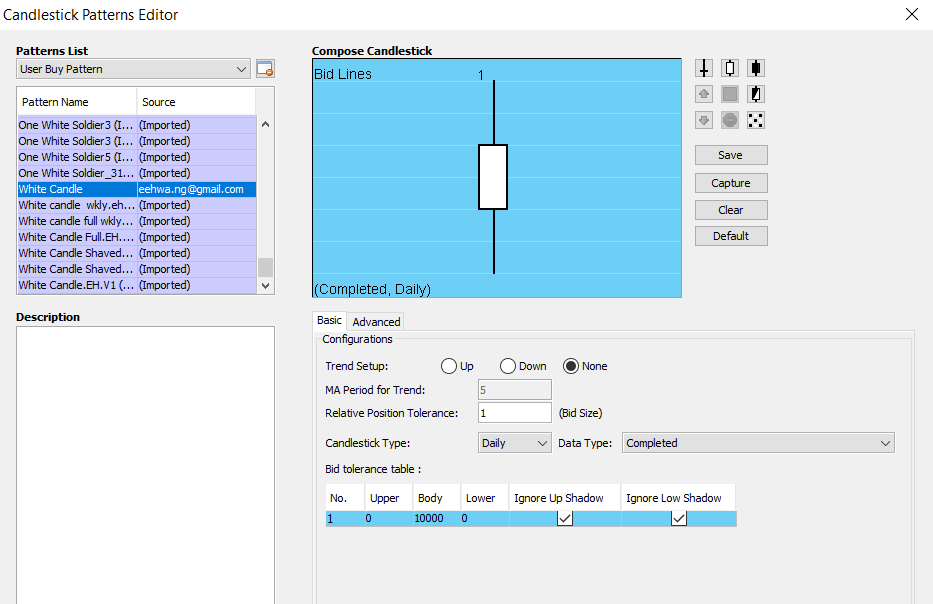This screenshot has height=604, width=933.
Task: Click the white candle body in compose area
Action: (493, 177)
